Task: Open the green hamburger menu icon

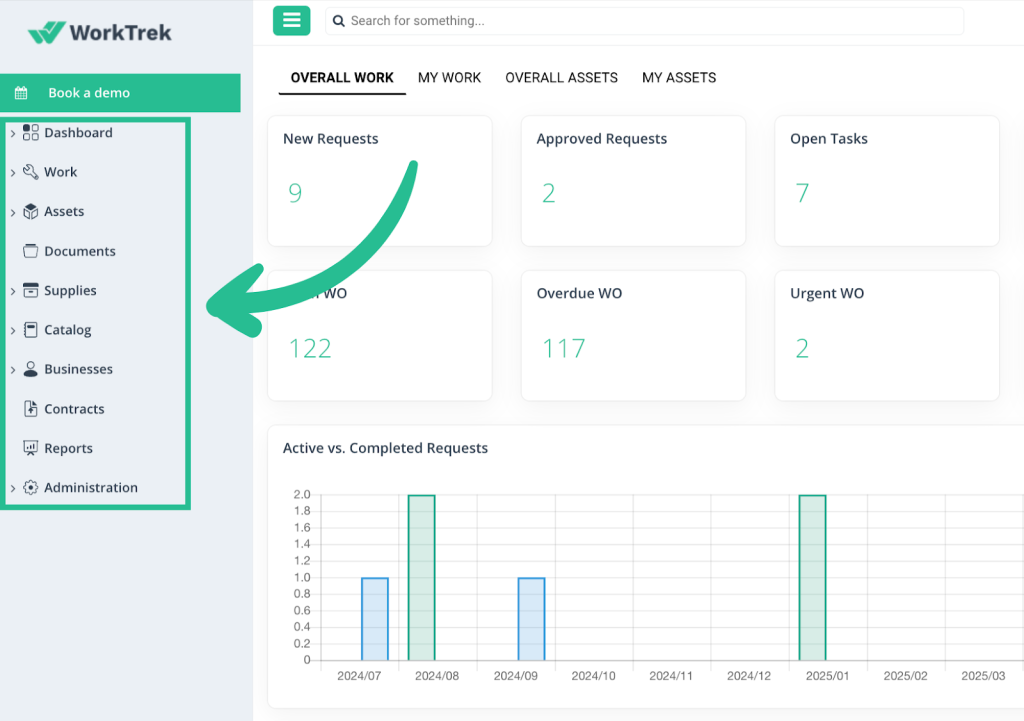Action: [x=291, y=20]
